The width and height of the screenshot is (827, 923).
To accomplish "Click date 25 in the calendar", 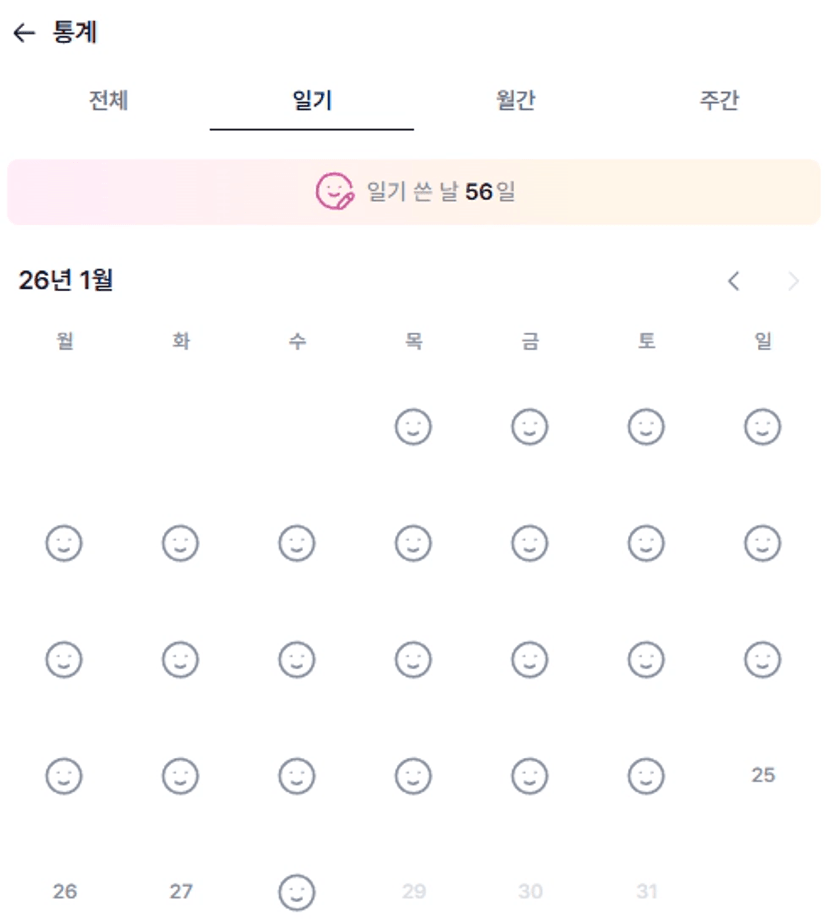I will click(x=763, y=775).
